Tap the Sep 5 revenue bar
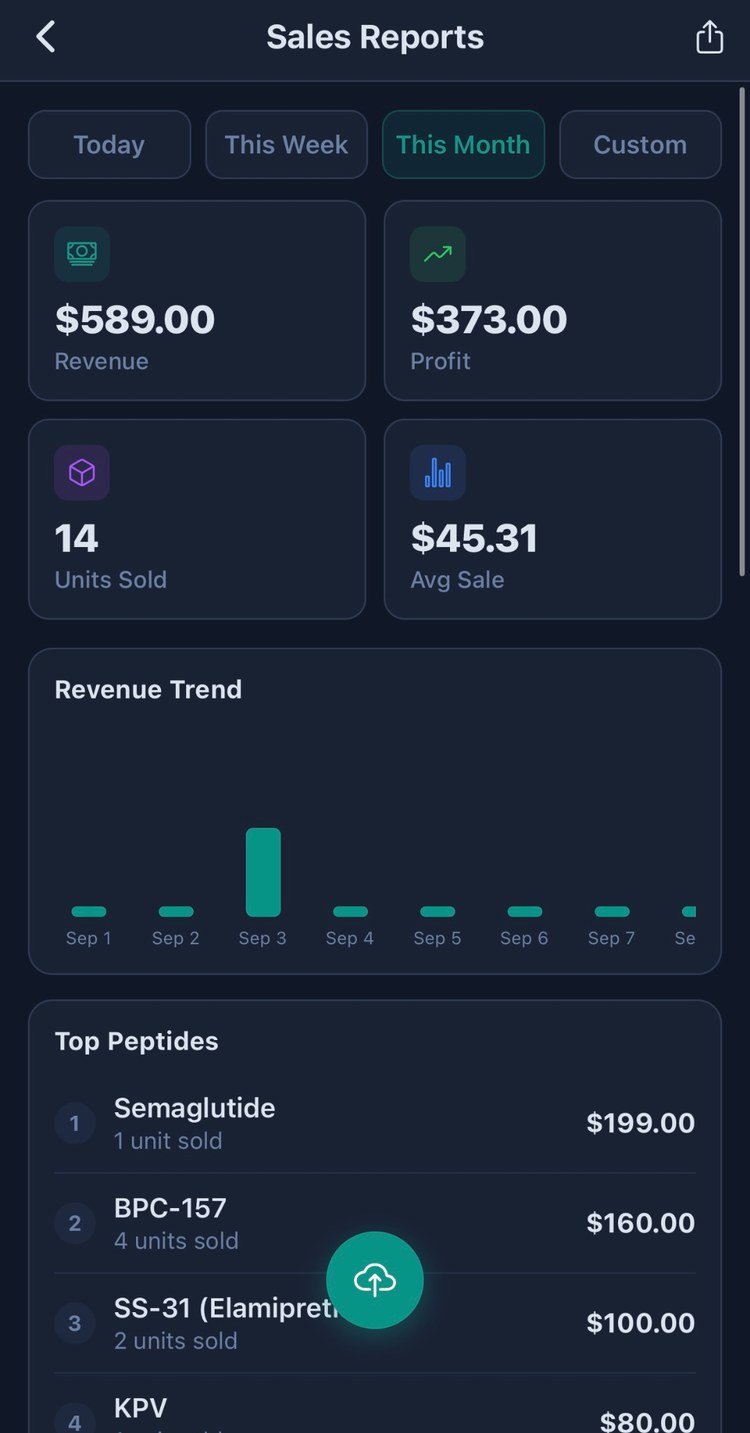Viewport: 750px width, 1433px height. (x=437, y=911)
